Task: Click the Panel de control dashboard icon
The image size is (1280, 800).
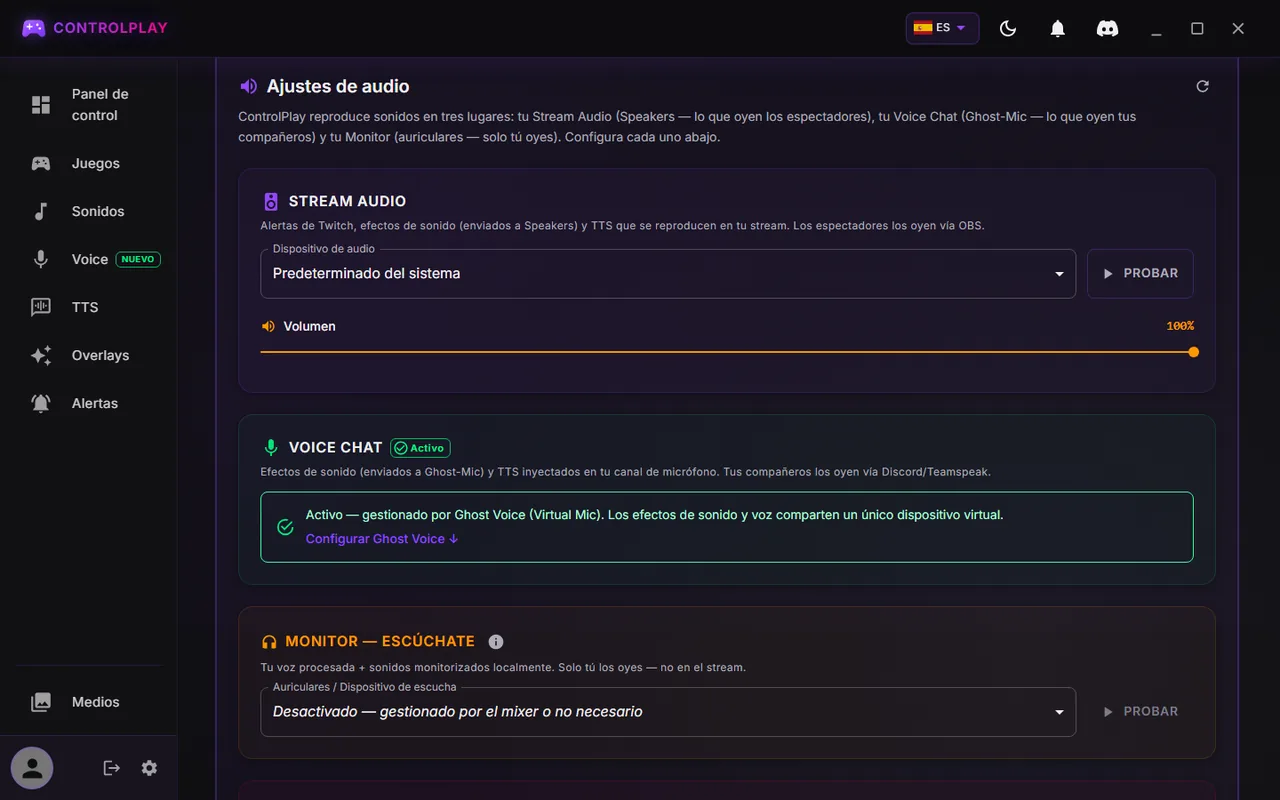Action: pyautogui.click(x=41, y=105)
